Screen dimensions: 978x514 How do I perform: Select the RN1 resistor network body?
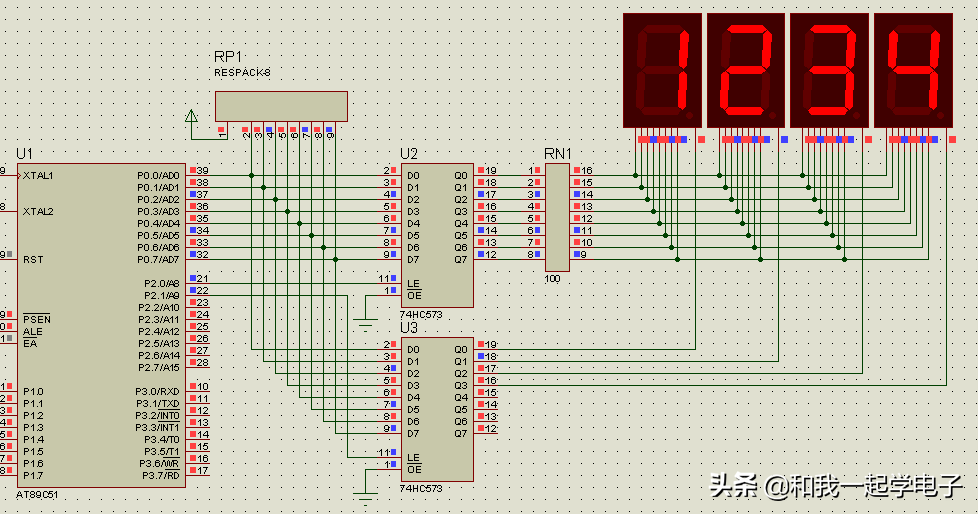(x=557, y=217)
